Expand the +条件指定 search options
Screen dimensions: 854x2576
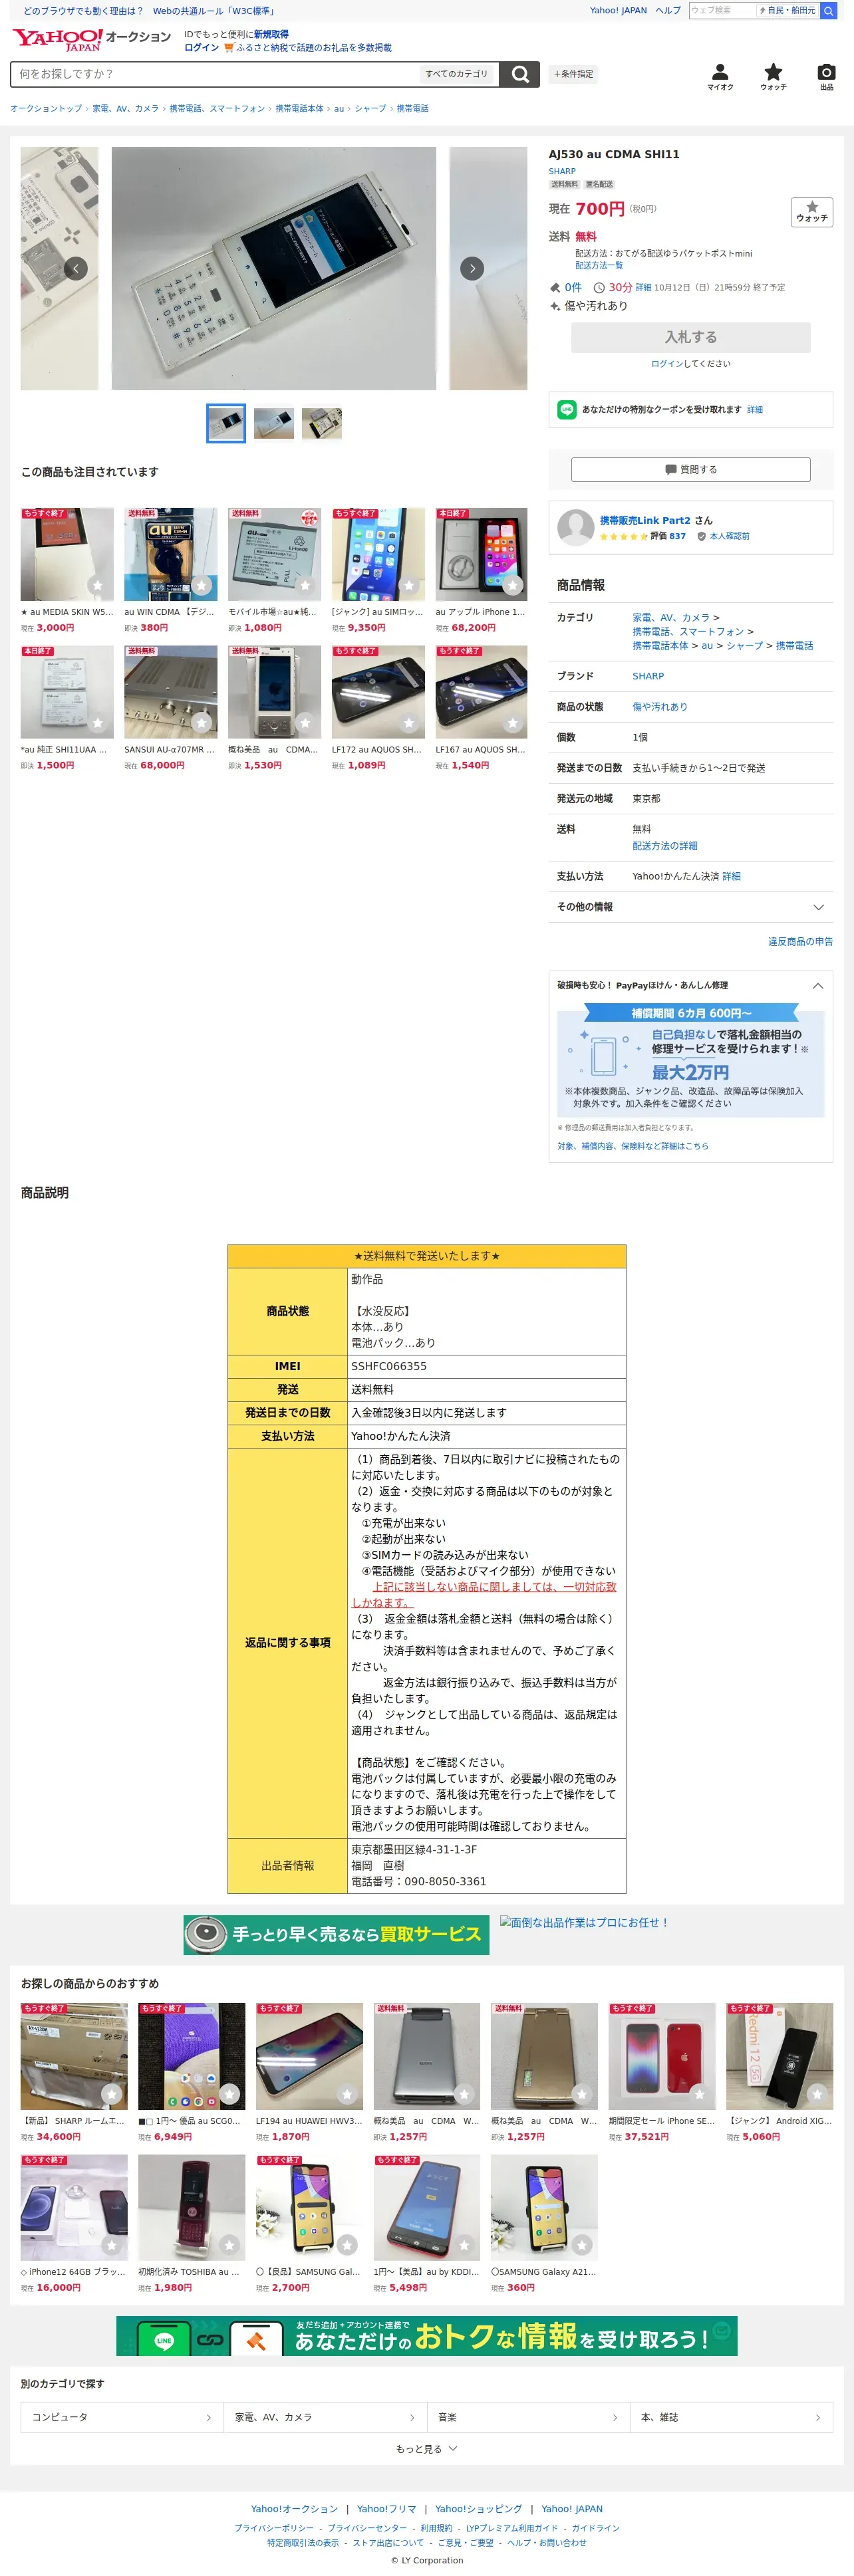(573, 74)
